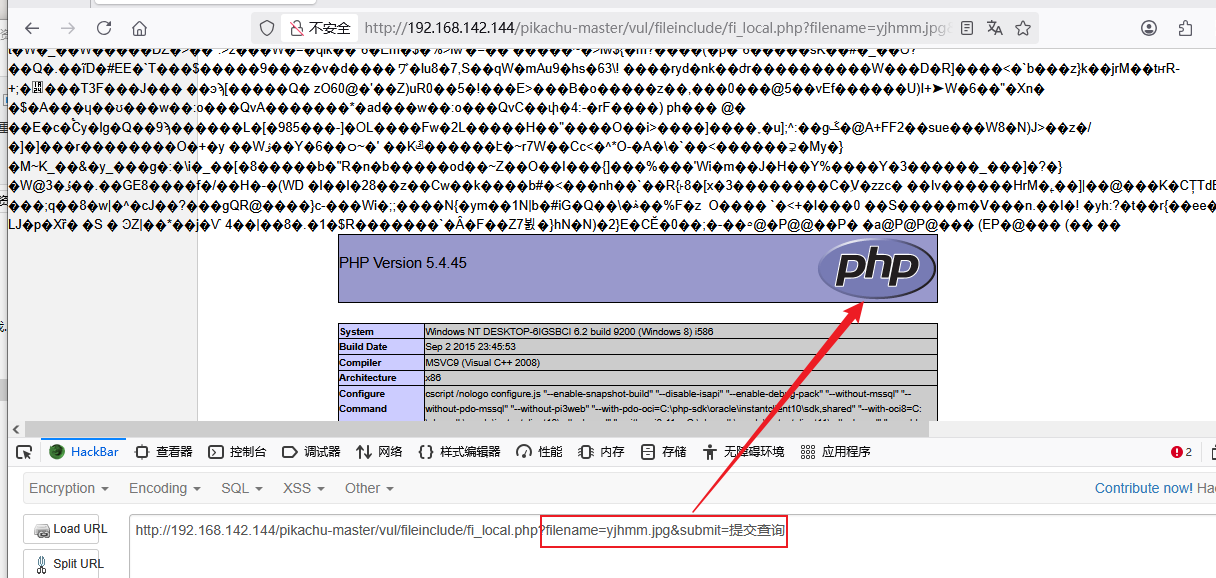Click the PHP logo on phpinfo page
Screen dimensions: 1216x578
tap(876, 269)
